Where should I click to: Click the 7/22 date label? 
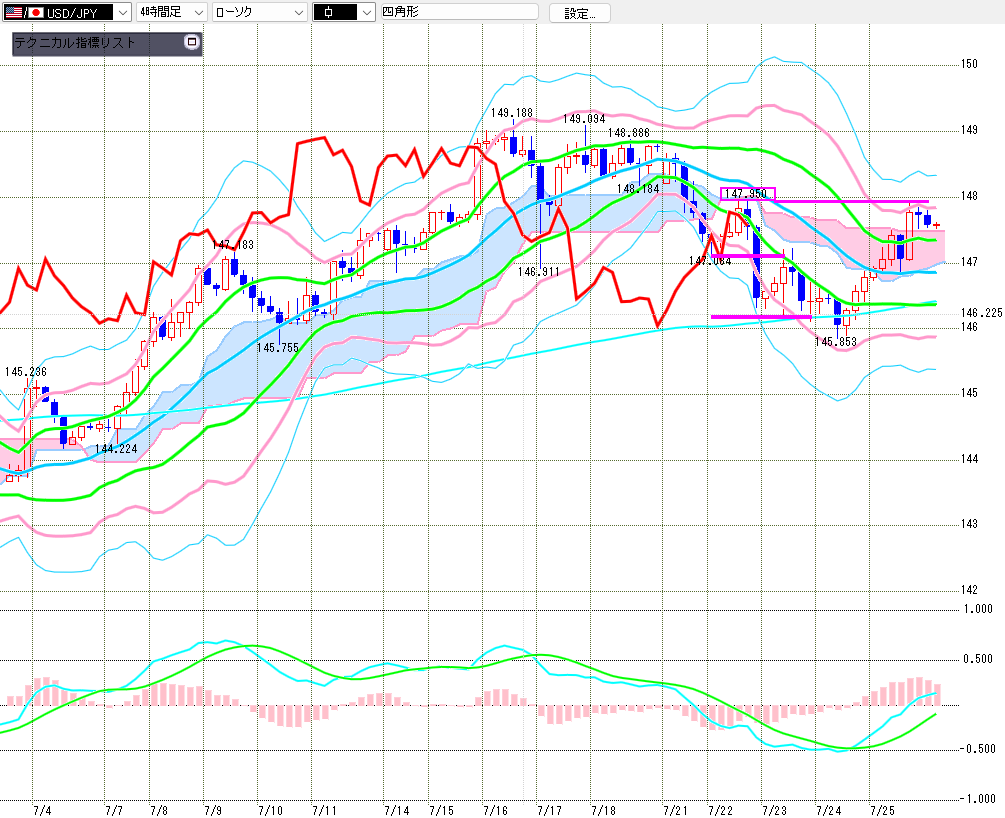click(720, 811)
